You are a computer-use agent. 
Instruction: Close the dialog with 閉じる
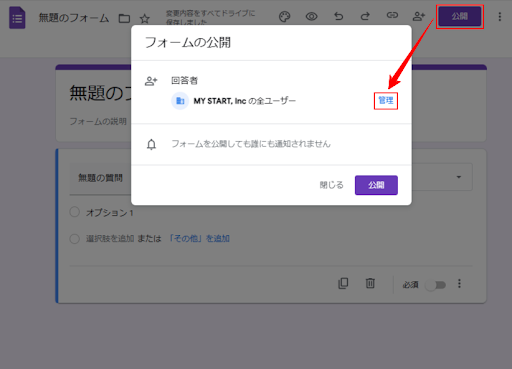(x=331, y=185)
